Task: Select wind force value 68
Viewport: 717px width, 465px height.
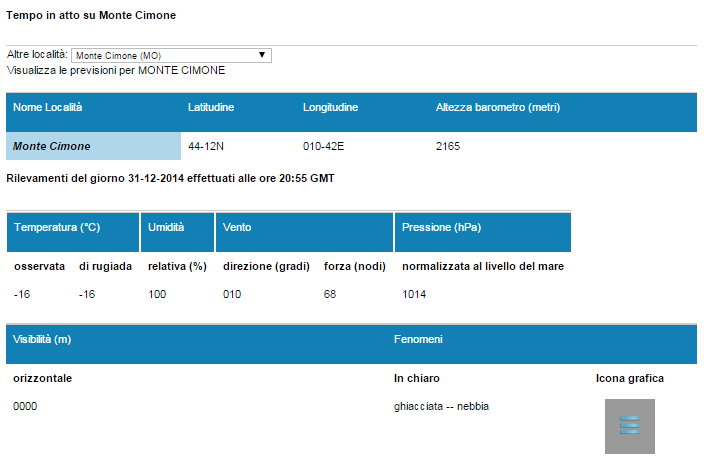Action: tap(330, 294)
